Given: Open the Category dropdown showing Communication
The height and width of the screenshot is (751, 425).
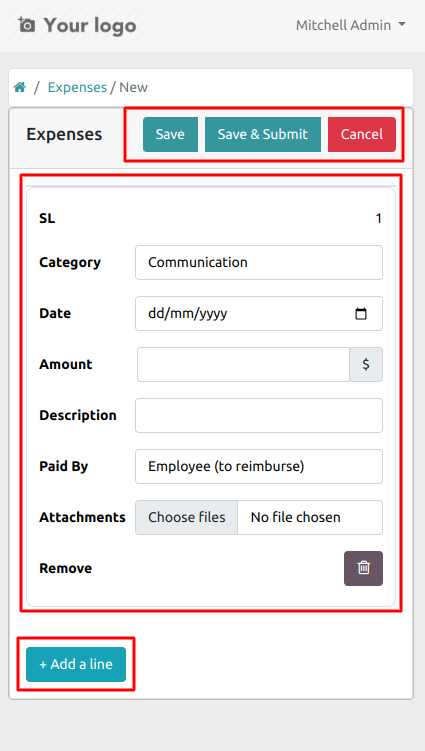Looking at the screenshot, I should [x=259, y=262].
